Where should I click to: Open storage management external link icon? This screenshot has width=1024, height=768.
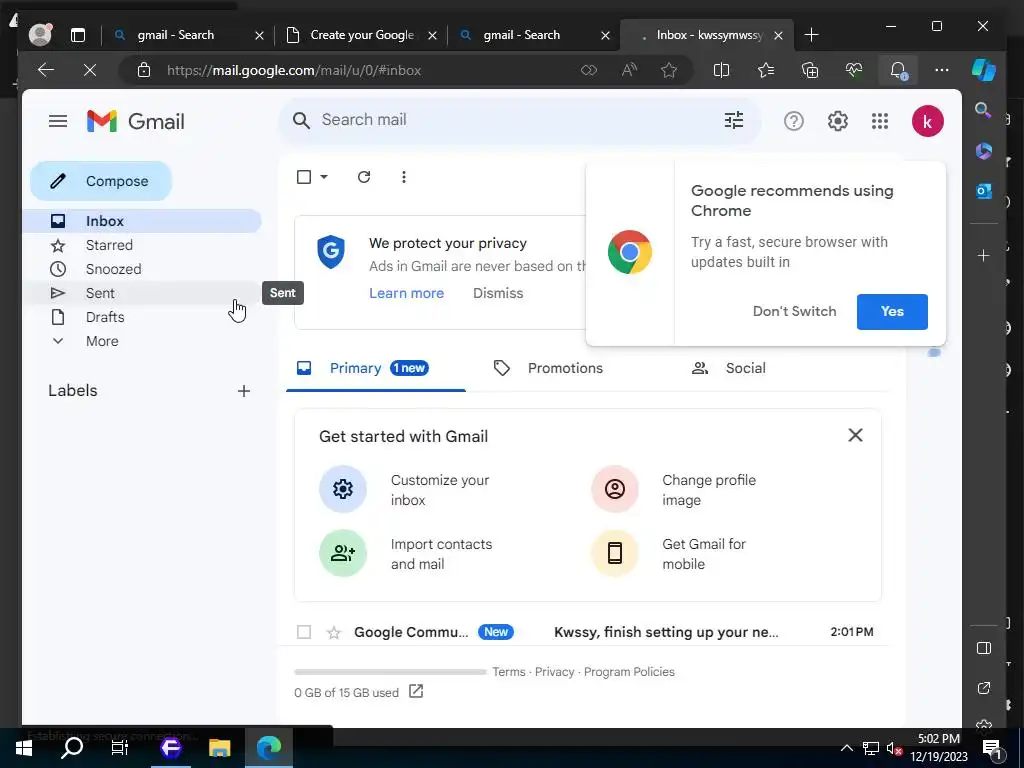pos(416,692)
